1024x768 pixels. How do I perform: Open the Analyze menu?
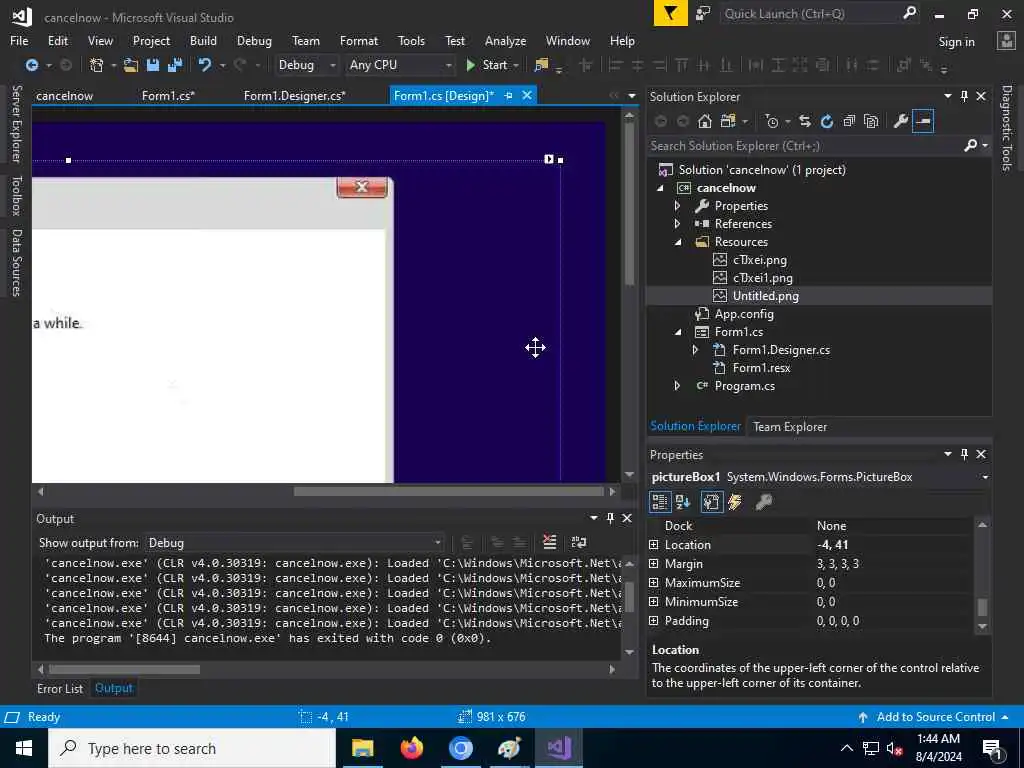[x=505, y=40]
